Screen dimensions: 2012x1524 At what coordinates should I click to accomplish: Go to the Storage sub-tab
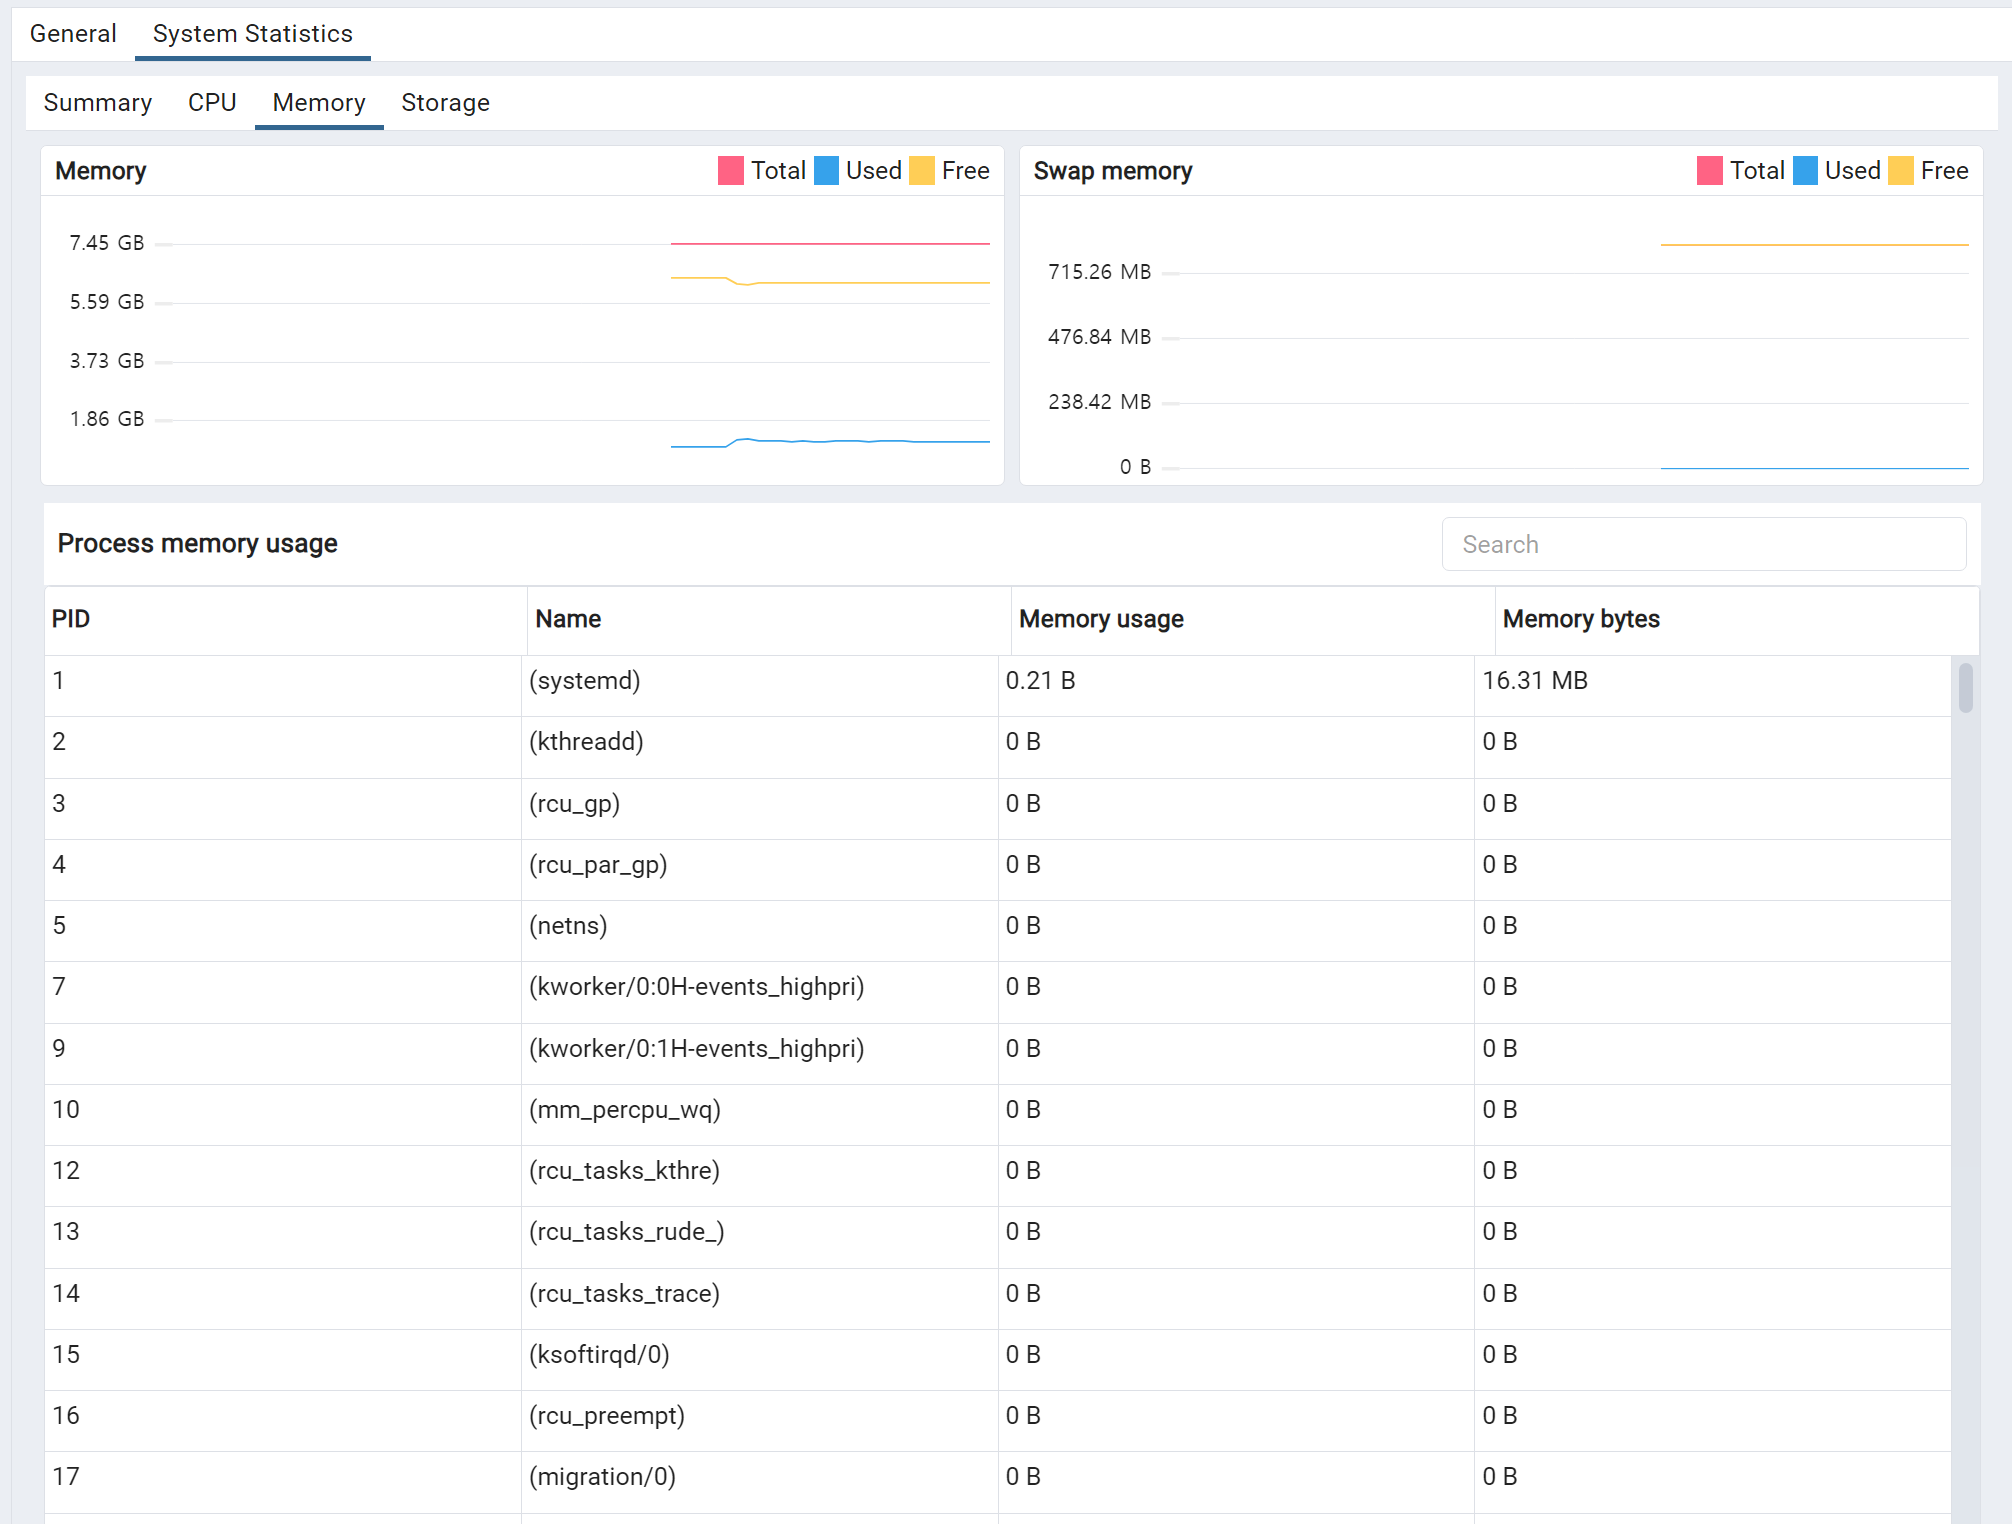[445, 103]
